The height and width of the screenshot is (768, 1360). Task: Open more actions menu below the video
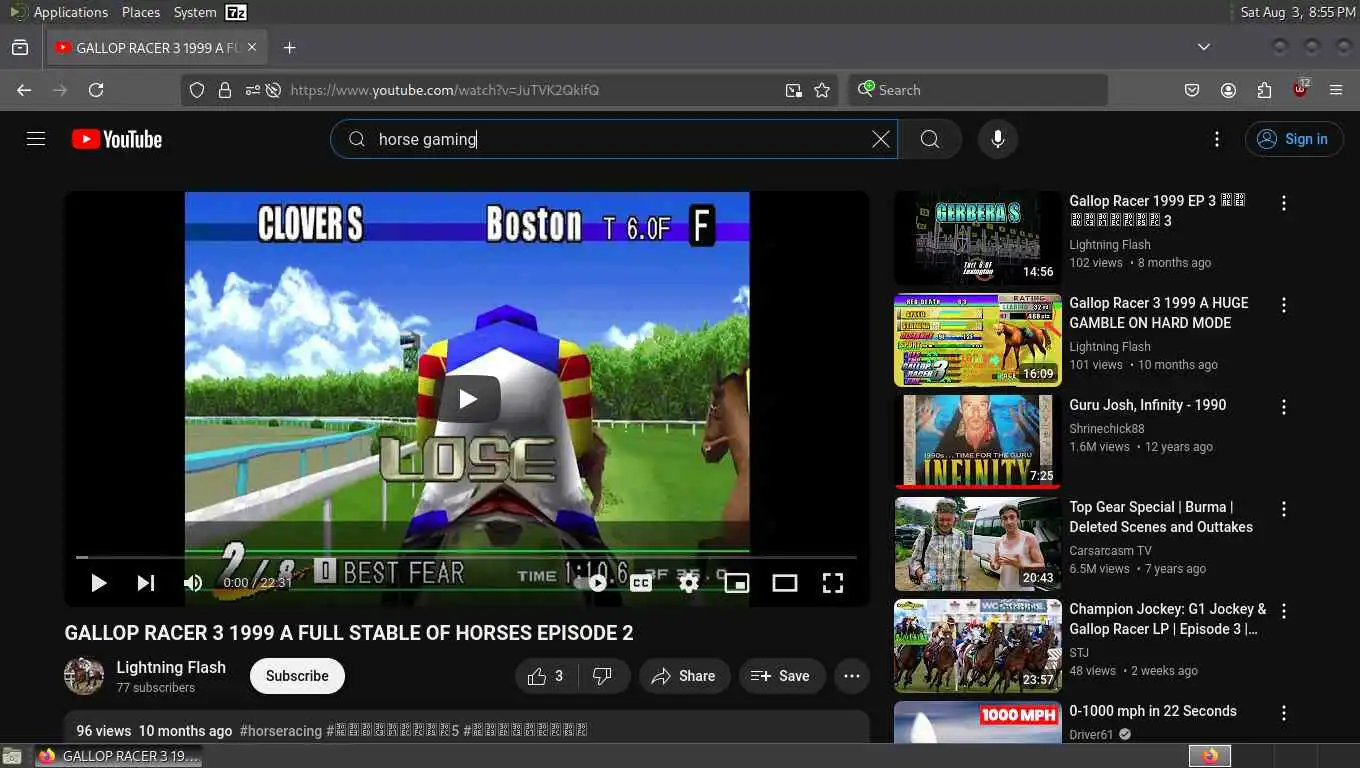[852, 676]
